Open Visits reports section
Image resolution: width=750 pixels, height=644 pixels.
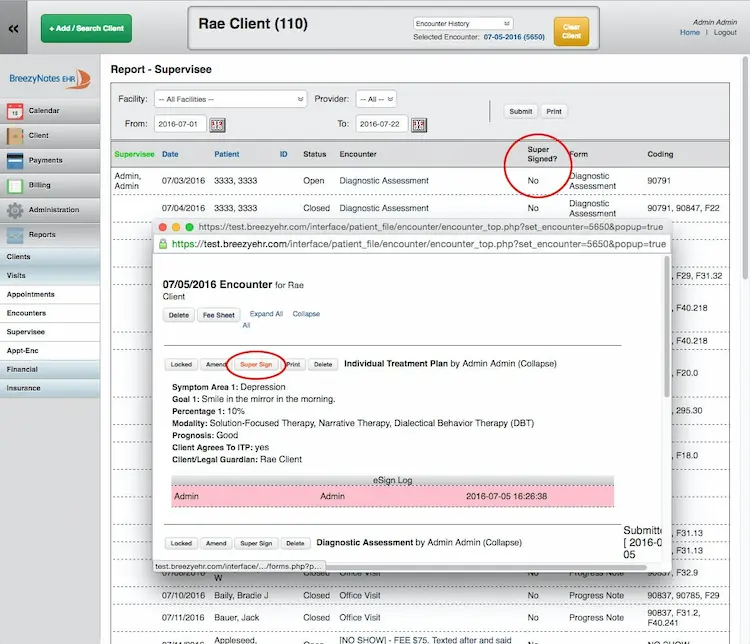pyautogui.click(x=50, y=276)
